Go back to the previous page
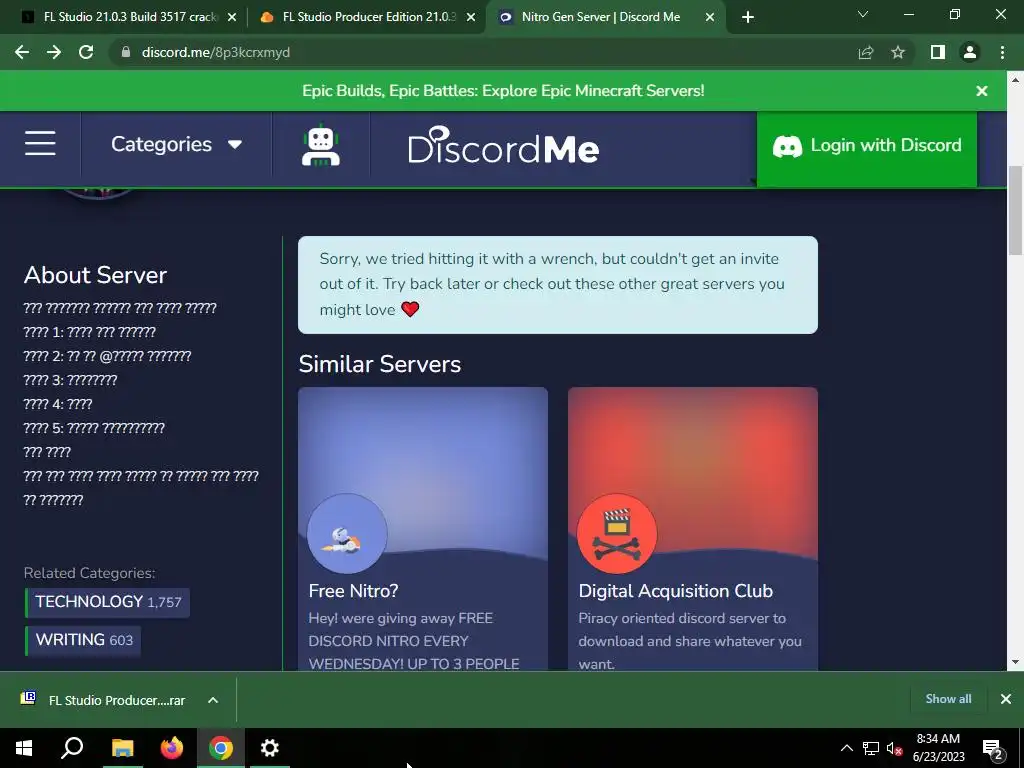This screenshot has height=768, width=1024. coord(22,52)
